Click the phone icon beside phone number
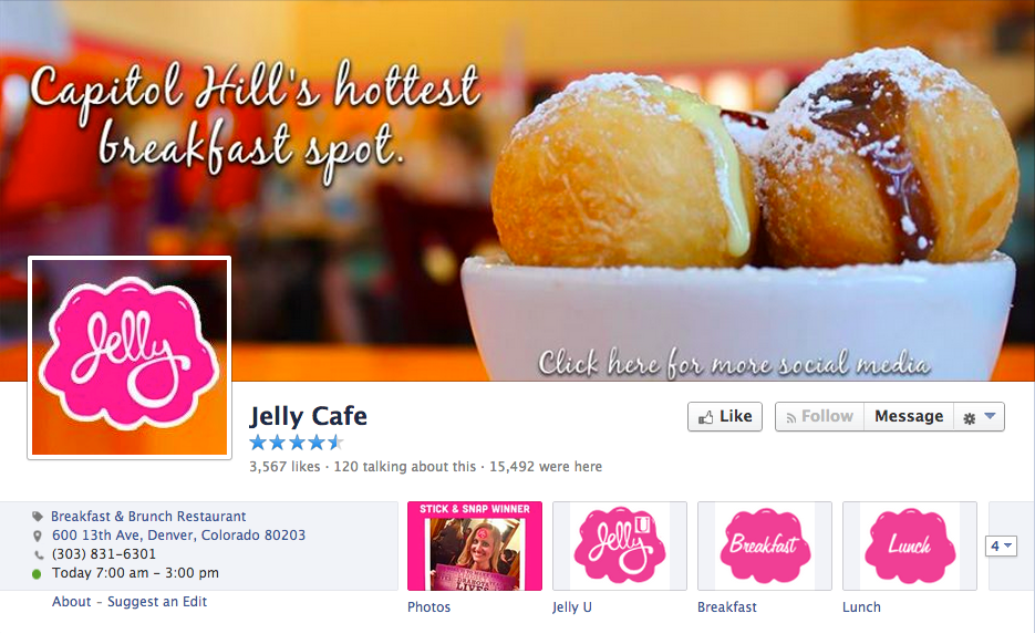This screenshot has width=1035, height=633. (x=38, y=555)
